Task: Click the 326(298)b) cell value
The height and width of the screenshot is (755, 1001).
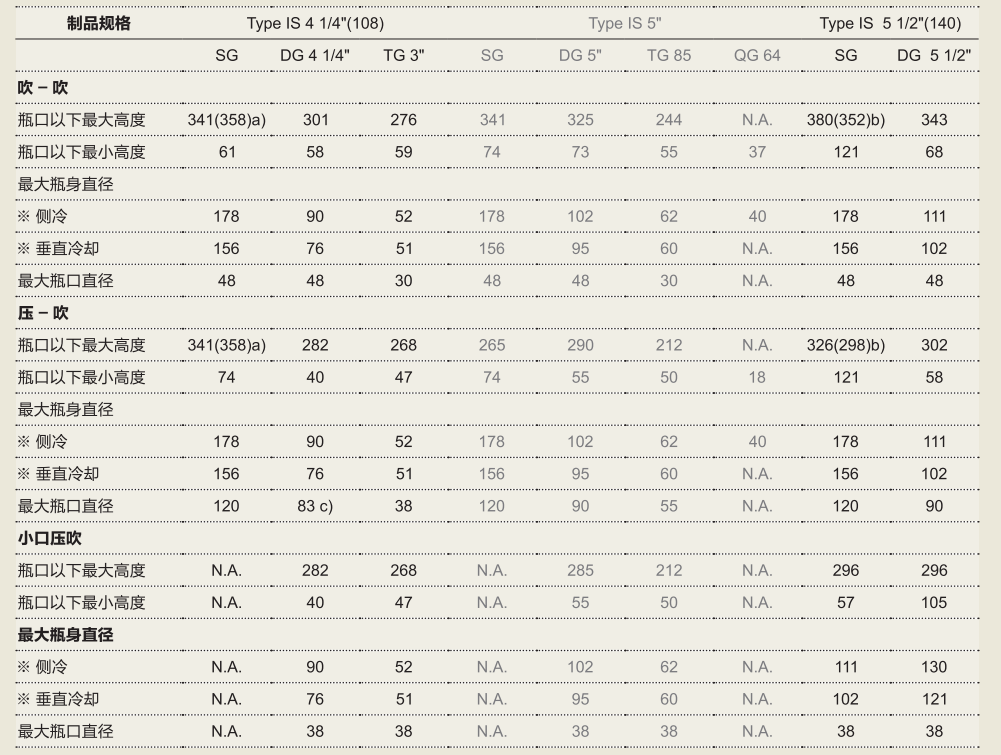Action: [x=846, y=345]
